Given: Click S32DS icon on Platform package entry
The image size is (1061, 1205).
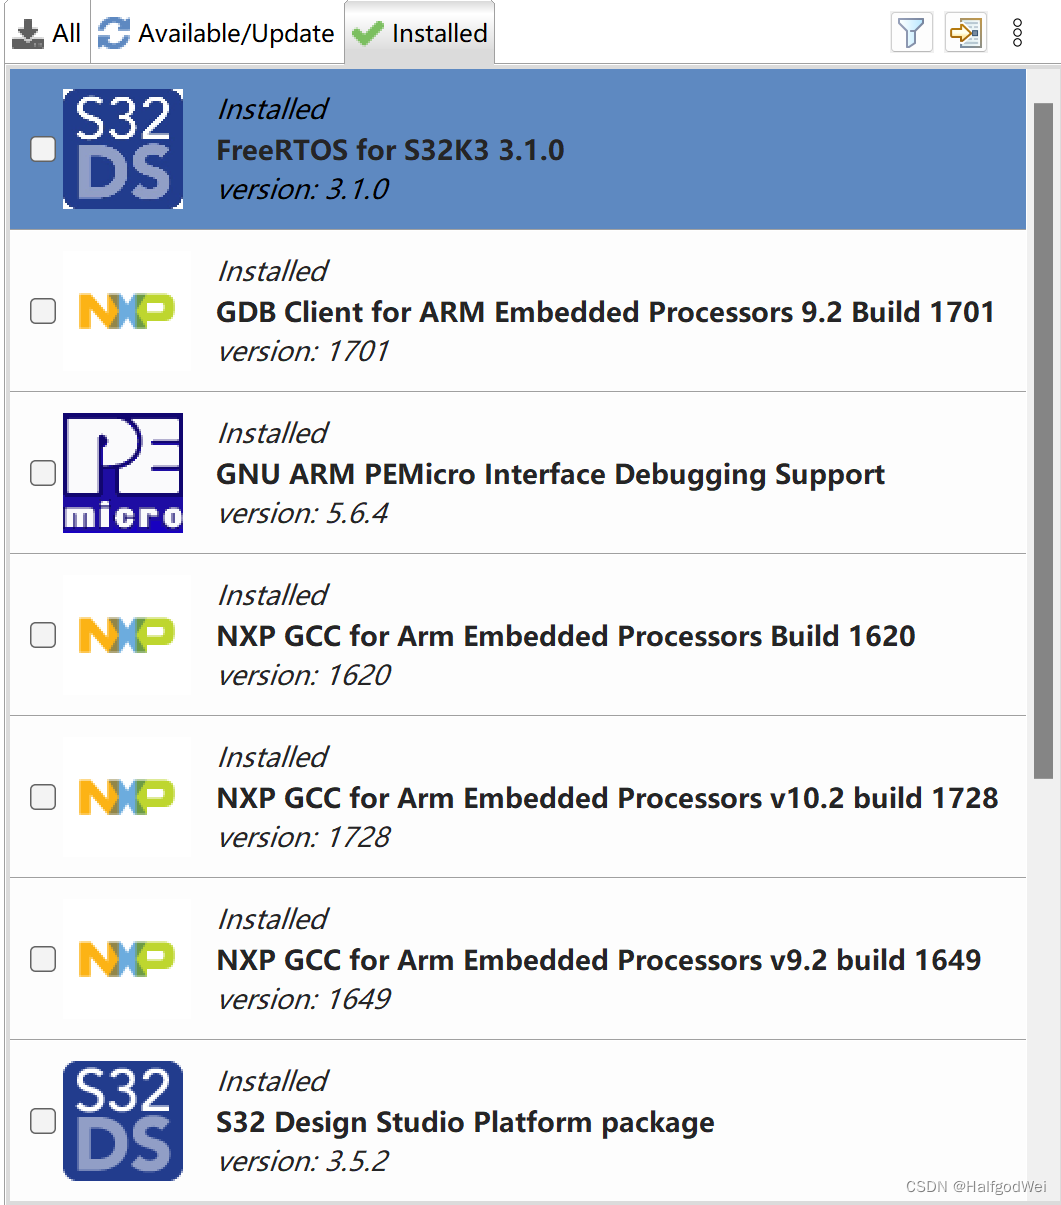Looking at the screenshot, I should 122,1121.
